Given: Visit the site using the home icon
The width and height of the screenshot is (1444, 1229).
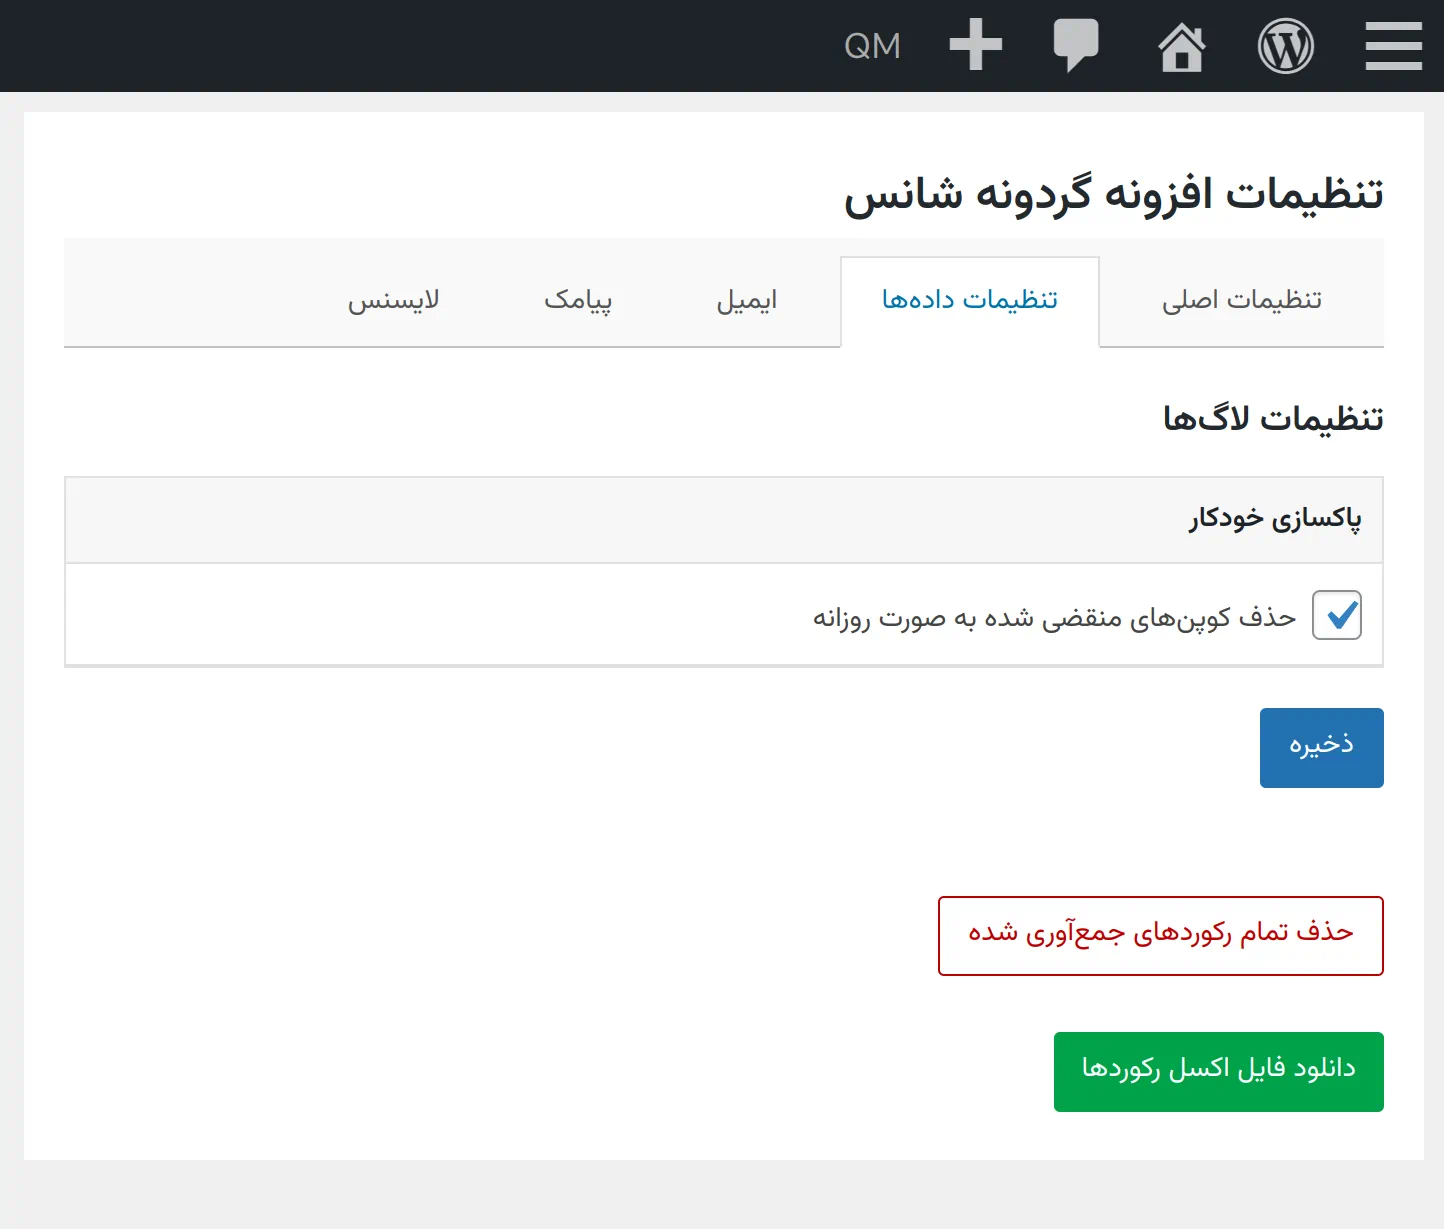Looking at the screenshot, I should point(1182,45).
